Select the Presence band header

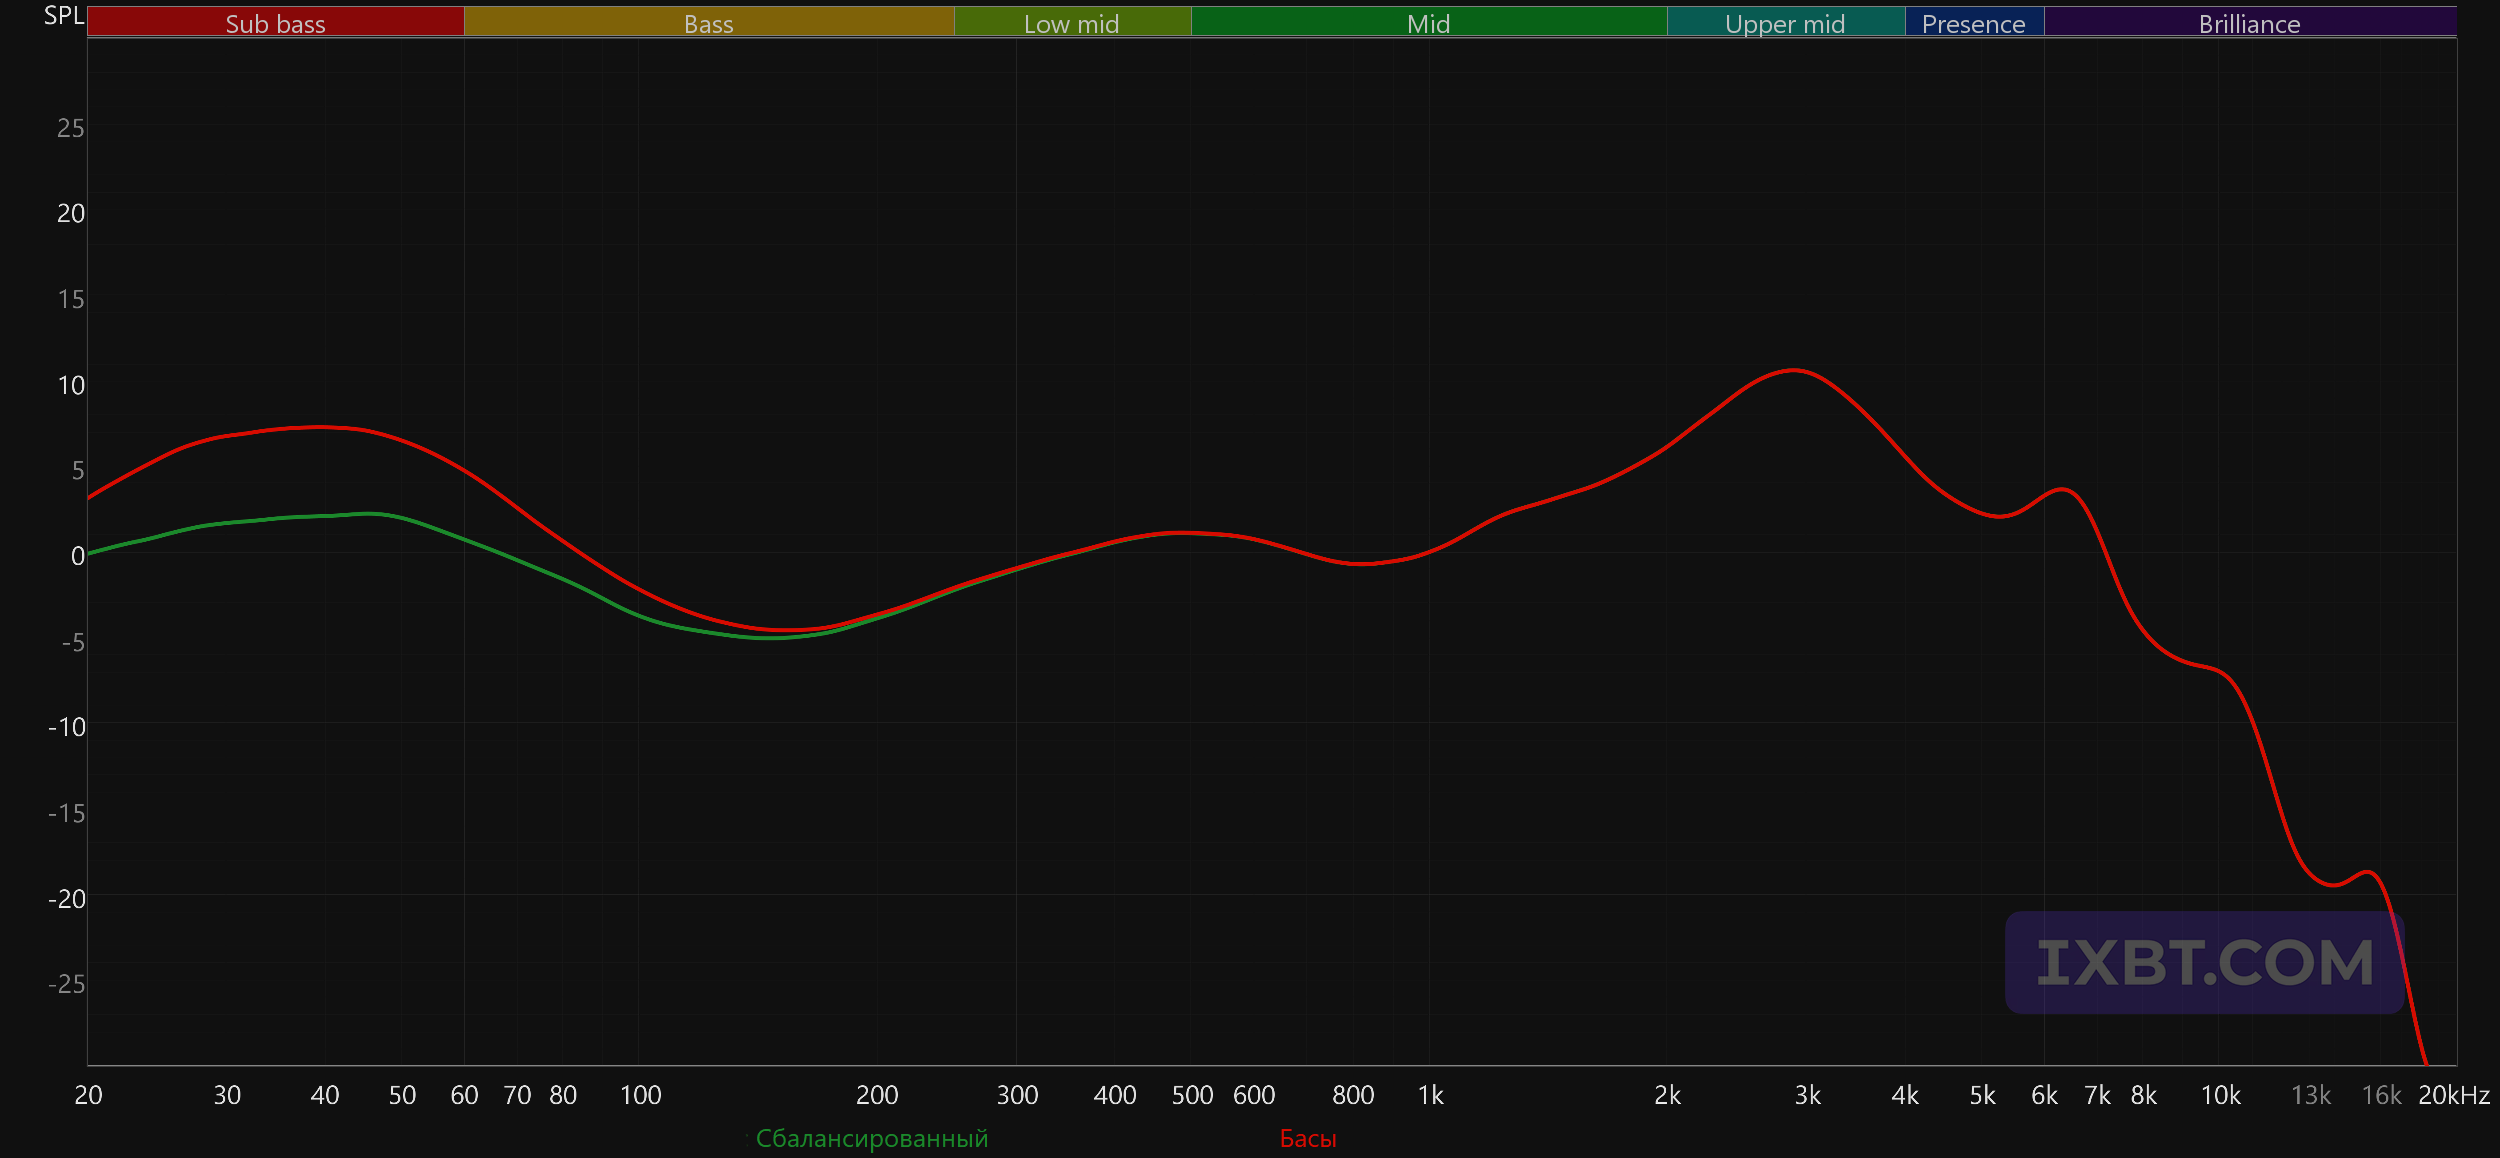pyautogui.click(x=1973, y=23)
